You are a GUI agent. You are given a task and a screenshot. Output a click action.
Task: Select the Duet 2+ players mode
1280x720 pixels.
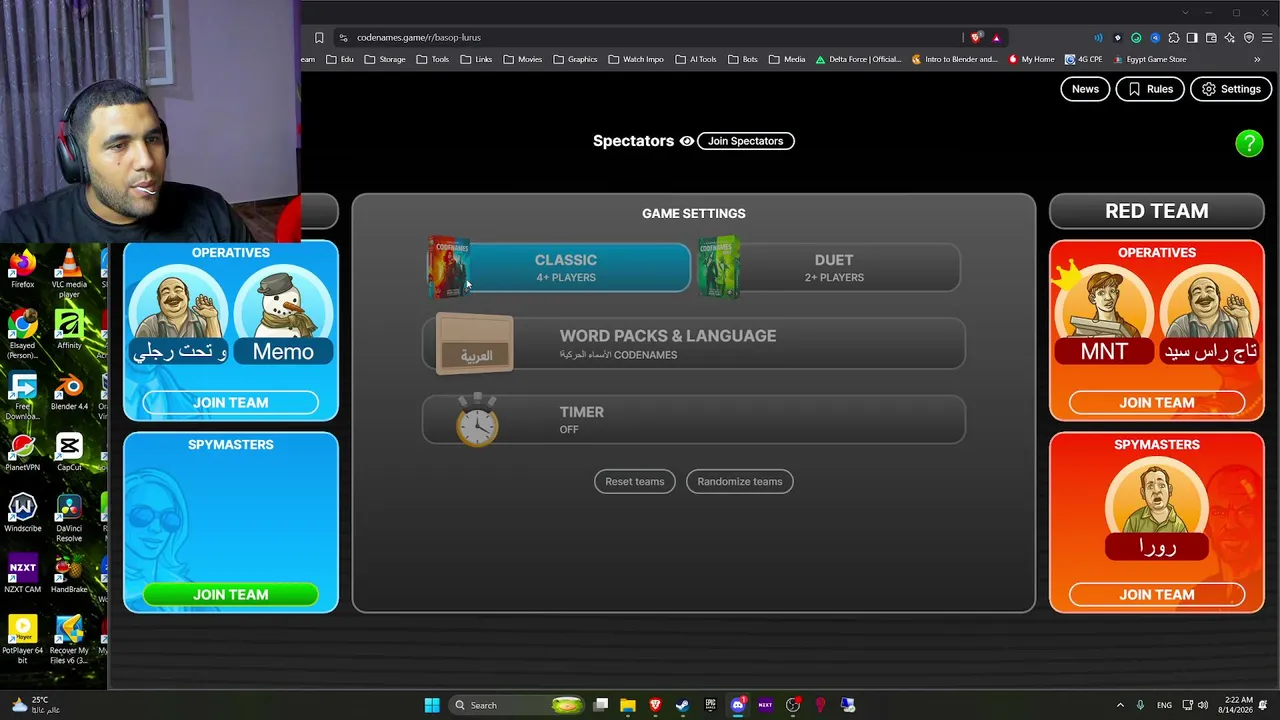(834, 267)
